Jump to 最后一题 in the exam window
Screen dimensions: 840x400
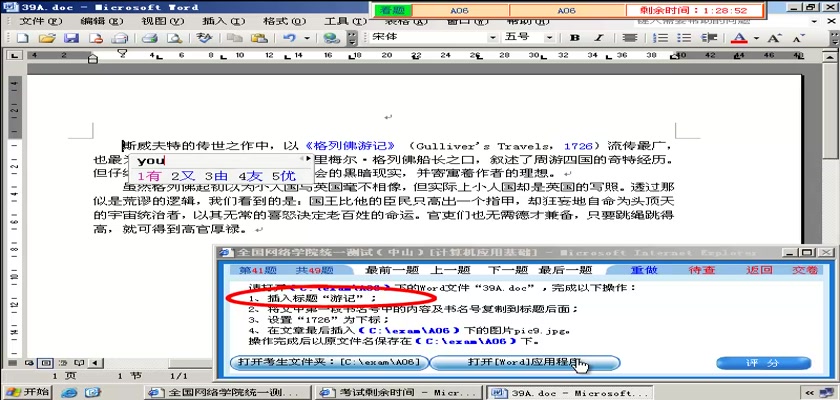565,270
